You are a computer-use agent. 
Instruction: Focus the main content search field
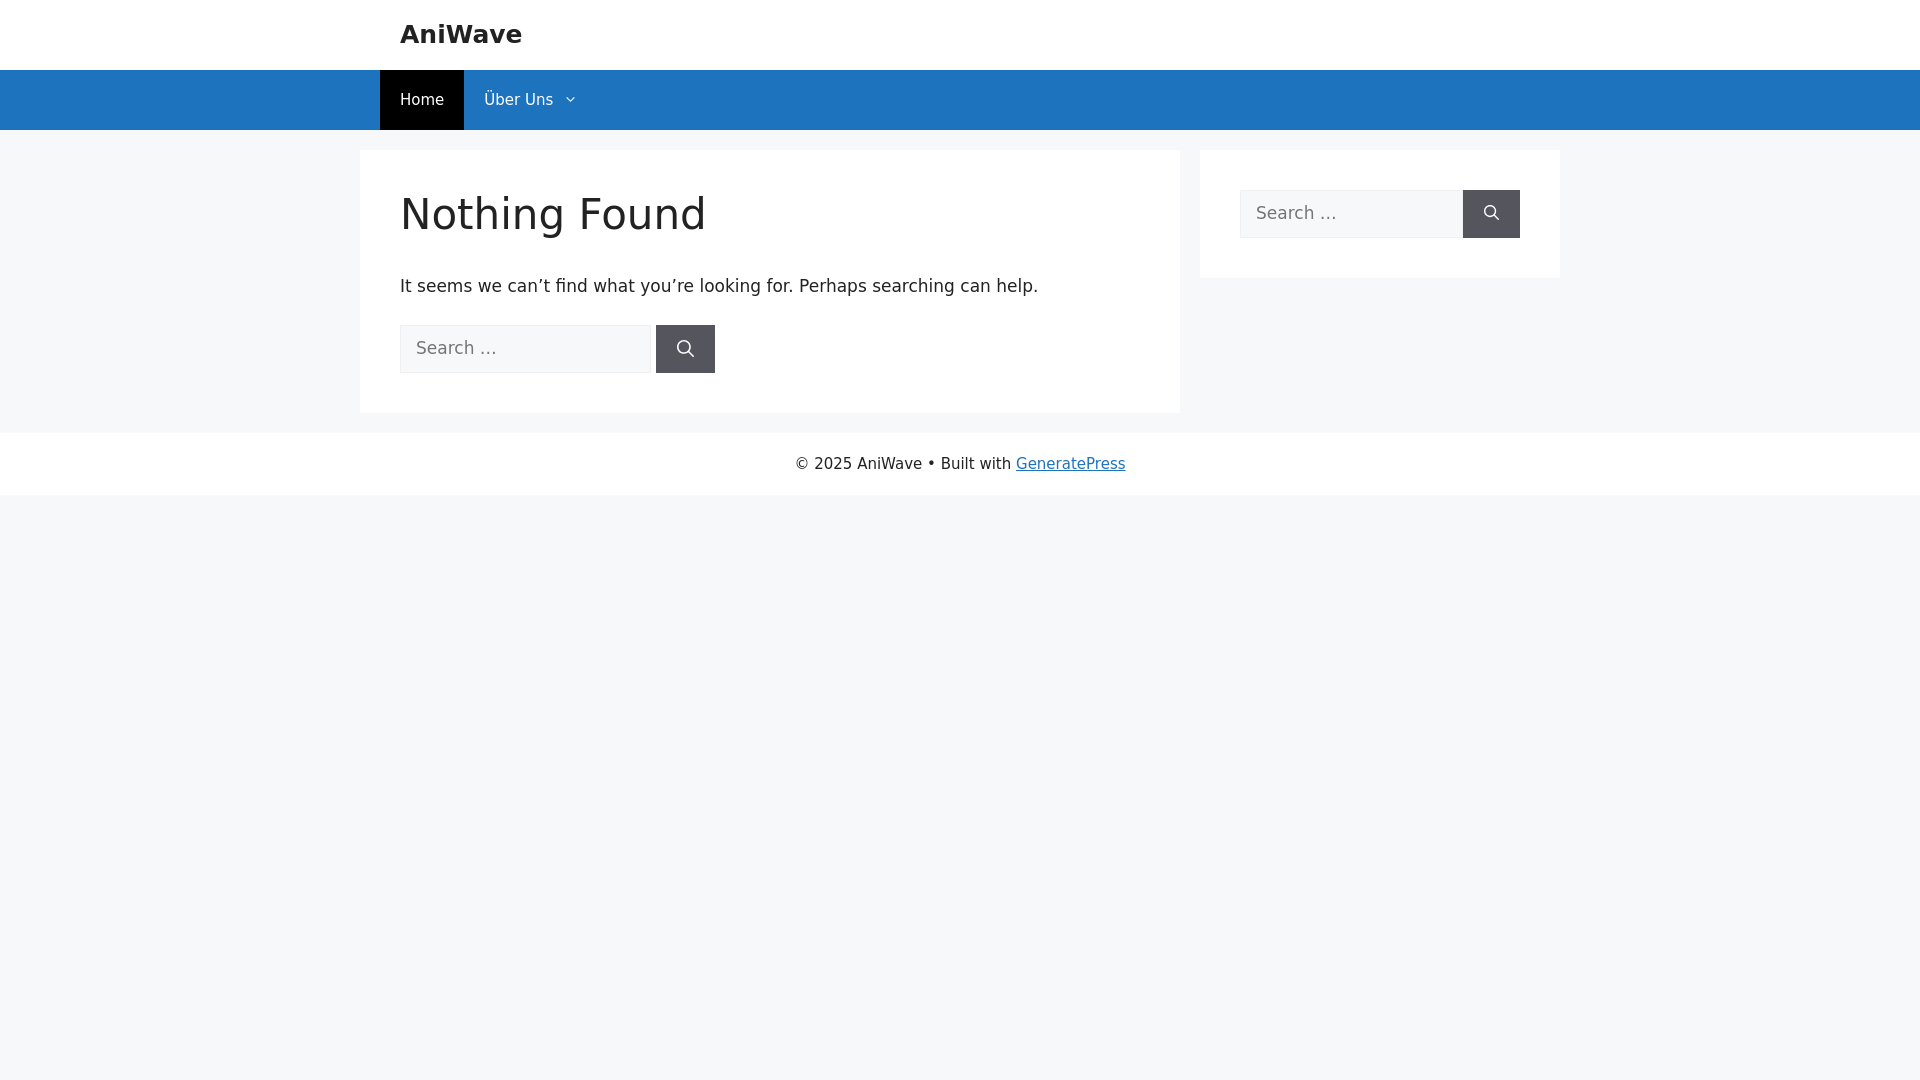pyautogui.click(x=525, y=349)
